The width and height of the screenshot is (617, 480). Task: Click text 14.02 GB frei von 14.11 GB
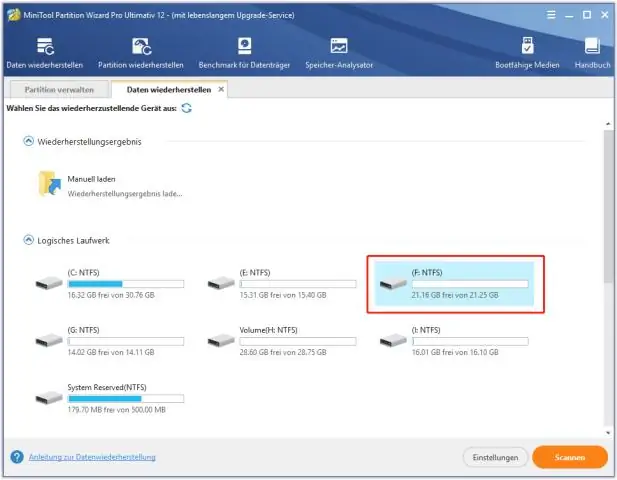point(111,353)
